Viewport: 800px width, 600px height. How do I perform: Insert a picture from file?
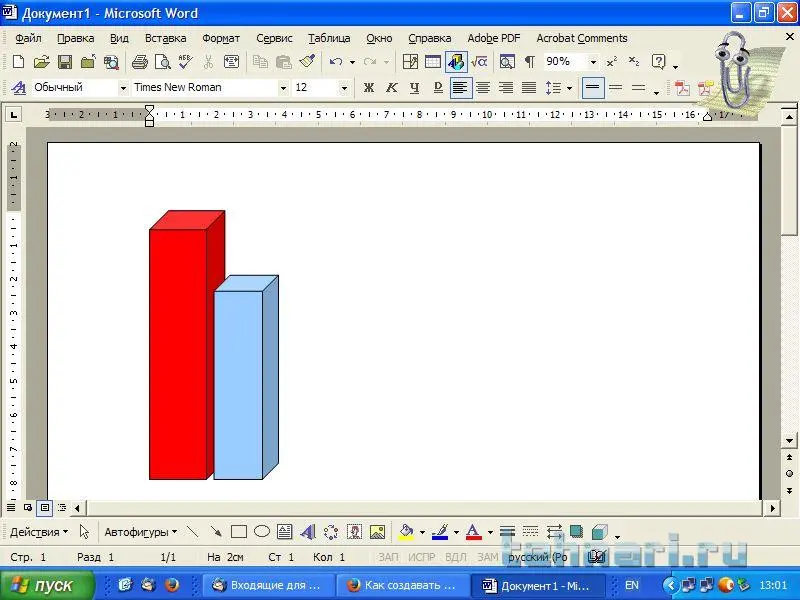click(x=377, y=532)
